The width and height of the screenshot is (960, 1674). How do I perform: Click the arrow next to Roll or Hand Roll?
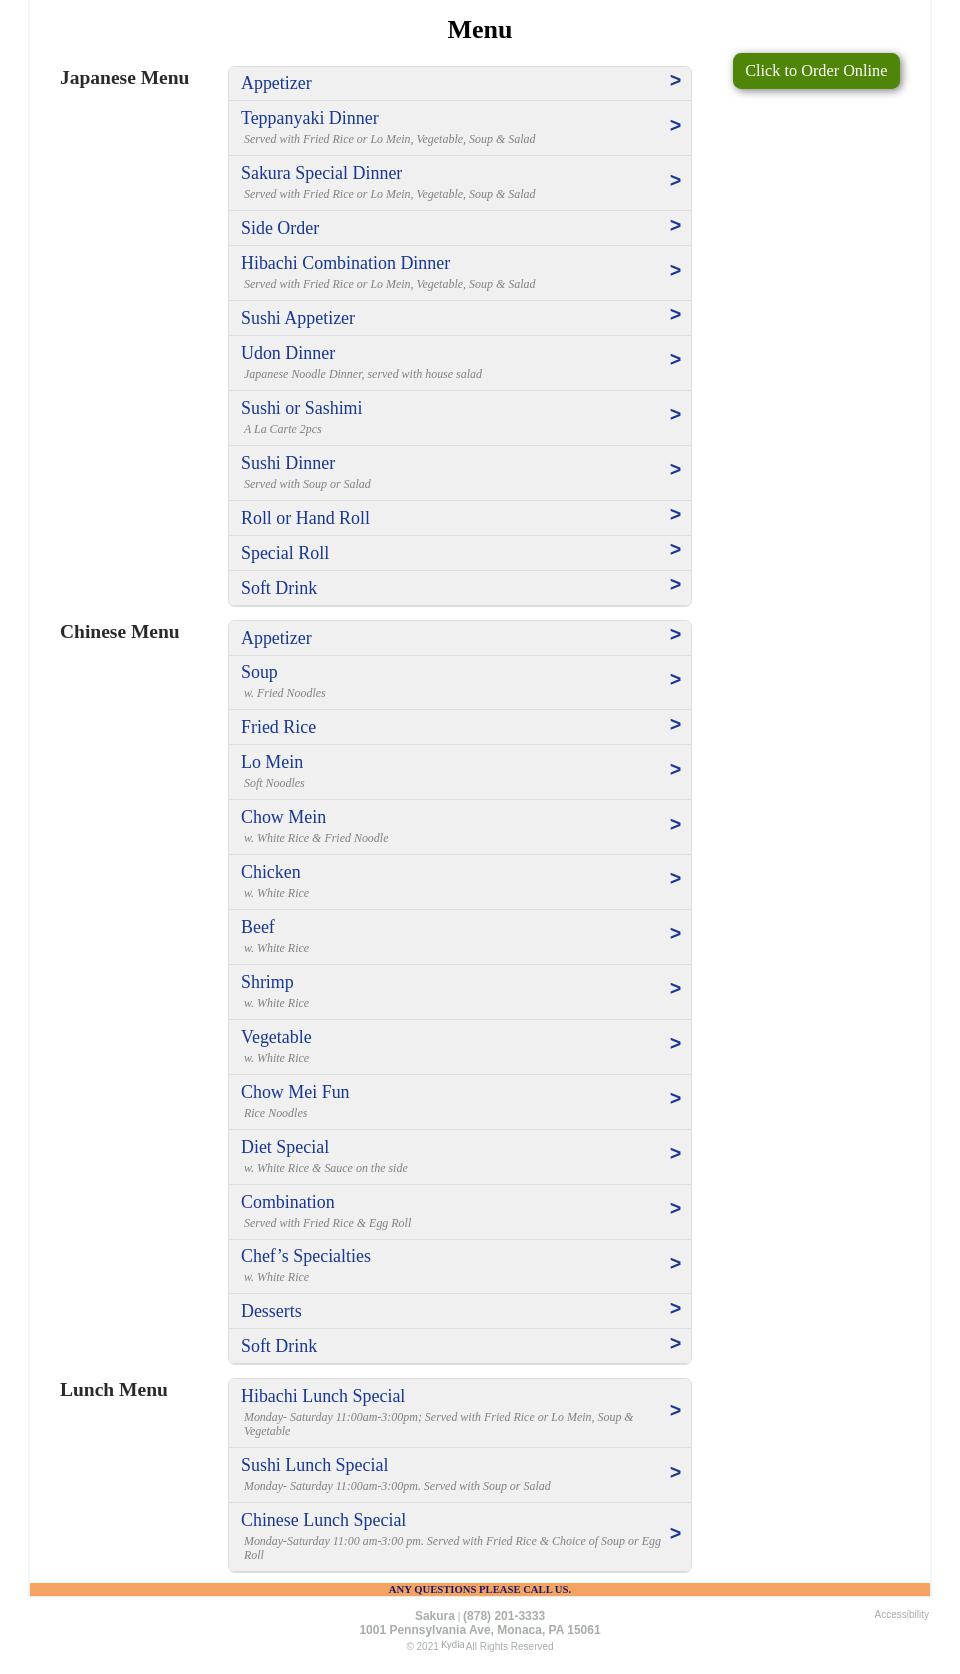coord(675,515)
